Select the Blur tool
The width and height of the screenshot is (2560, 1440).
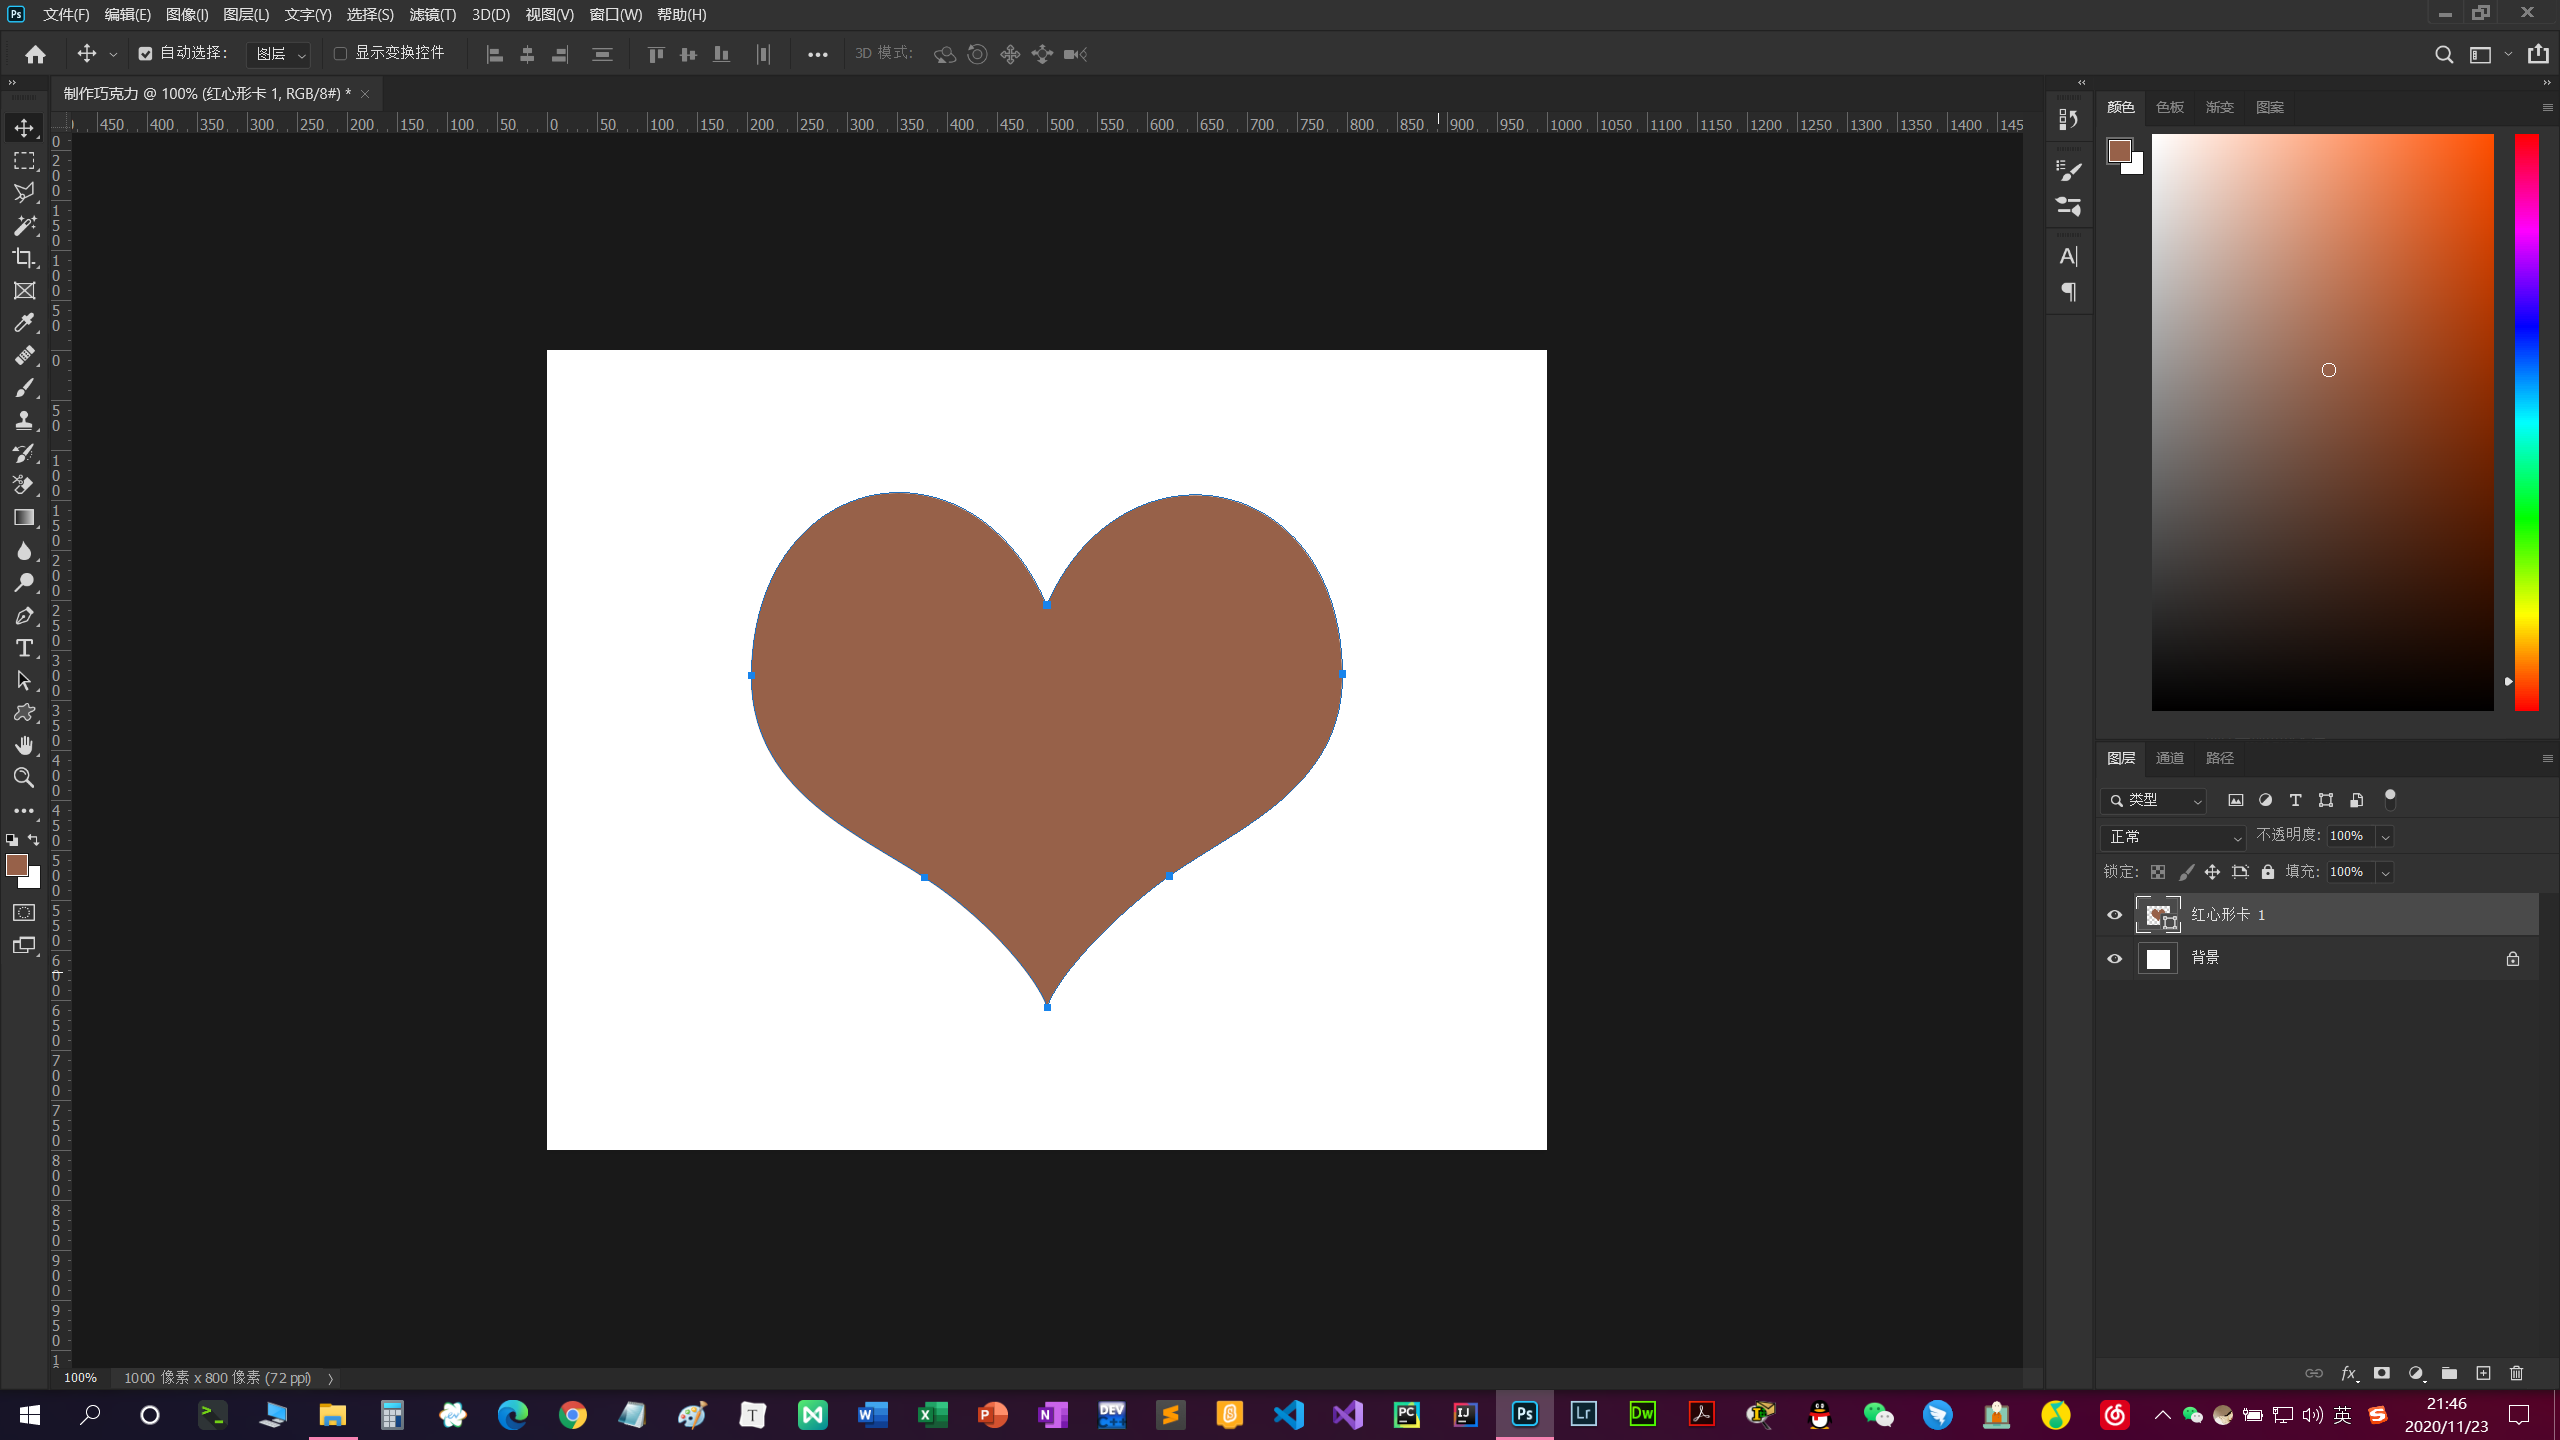point(24,551)
